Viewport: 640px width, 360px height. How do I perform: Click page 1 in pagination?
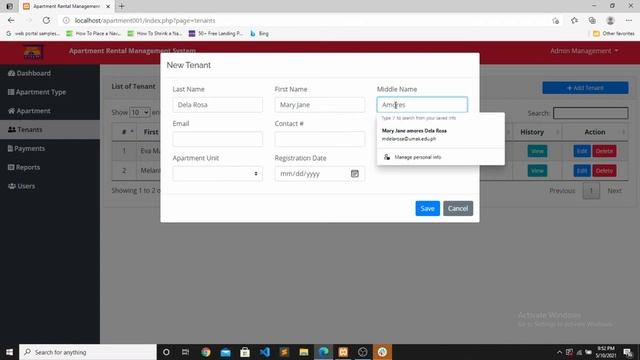(x=591, y=191)
